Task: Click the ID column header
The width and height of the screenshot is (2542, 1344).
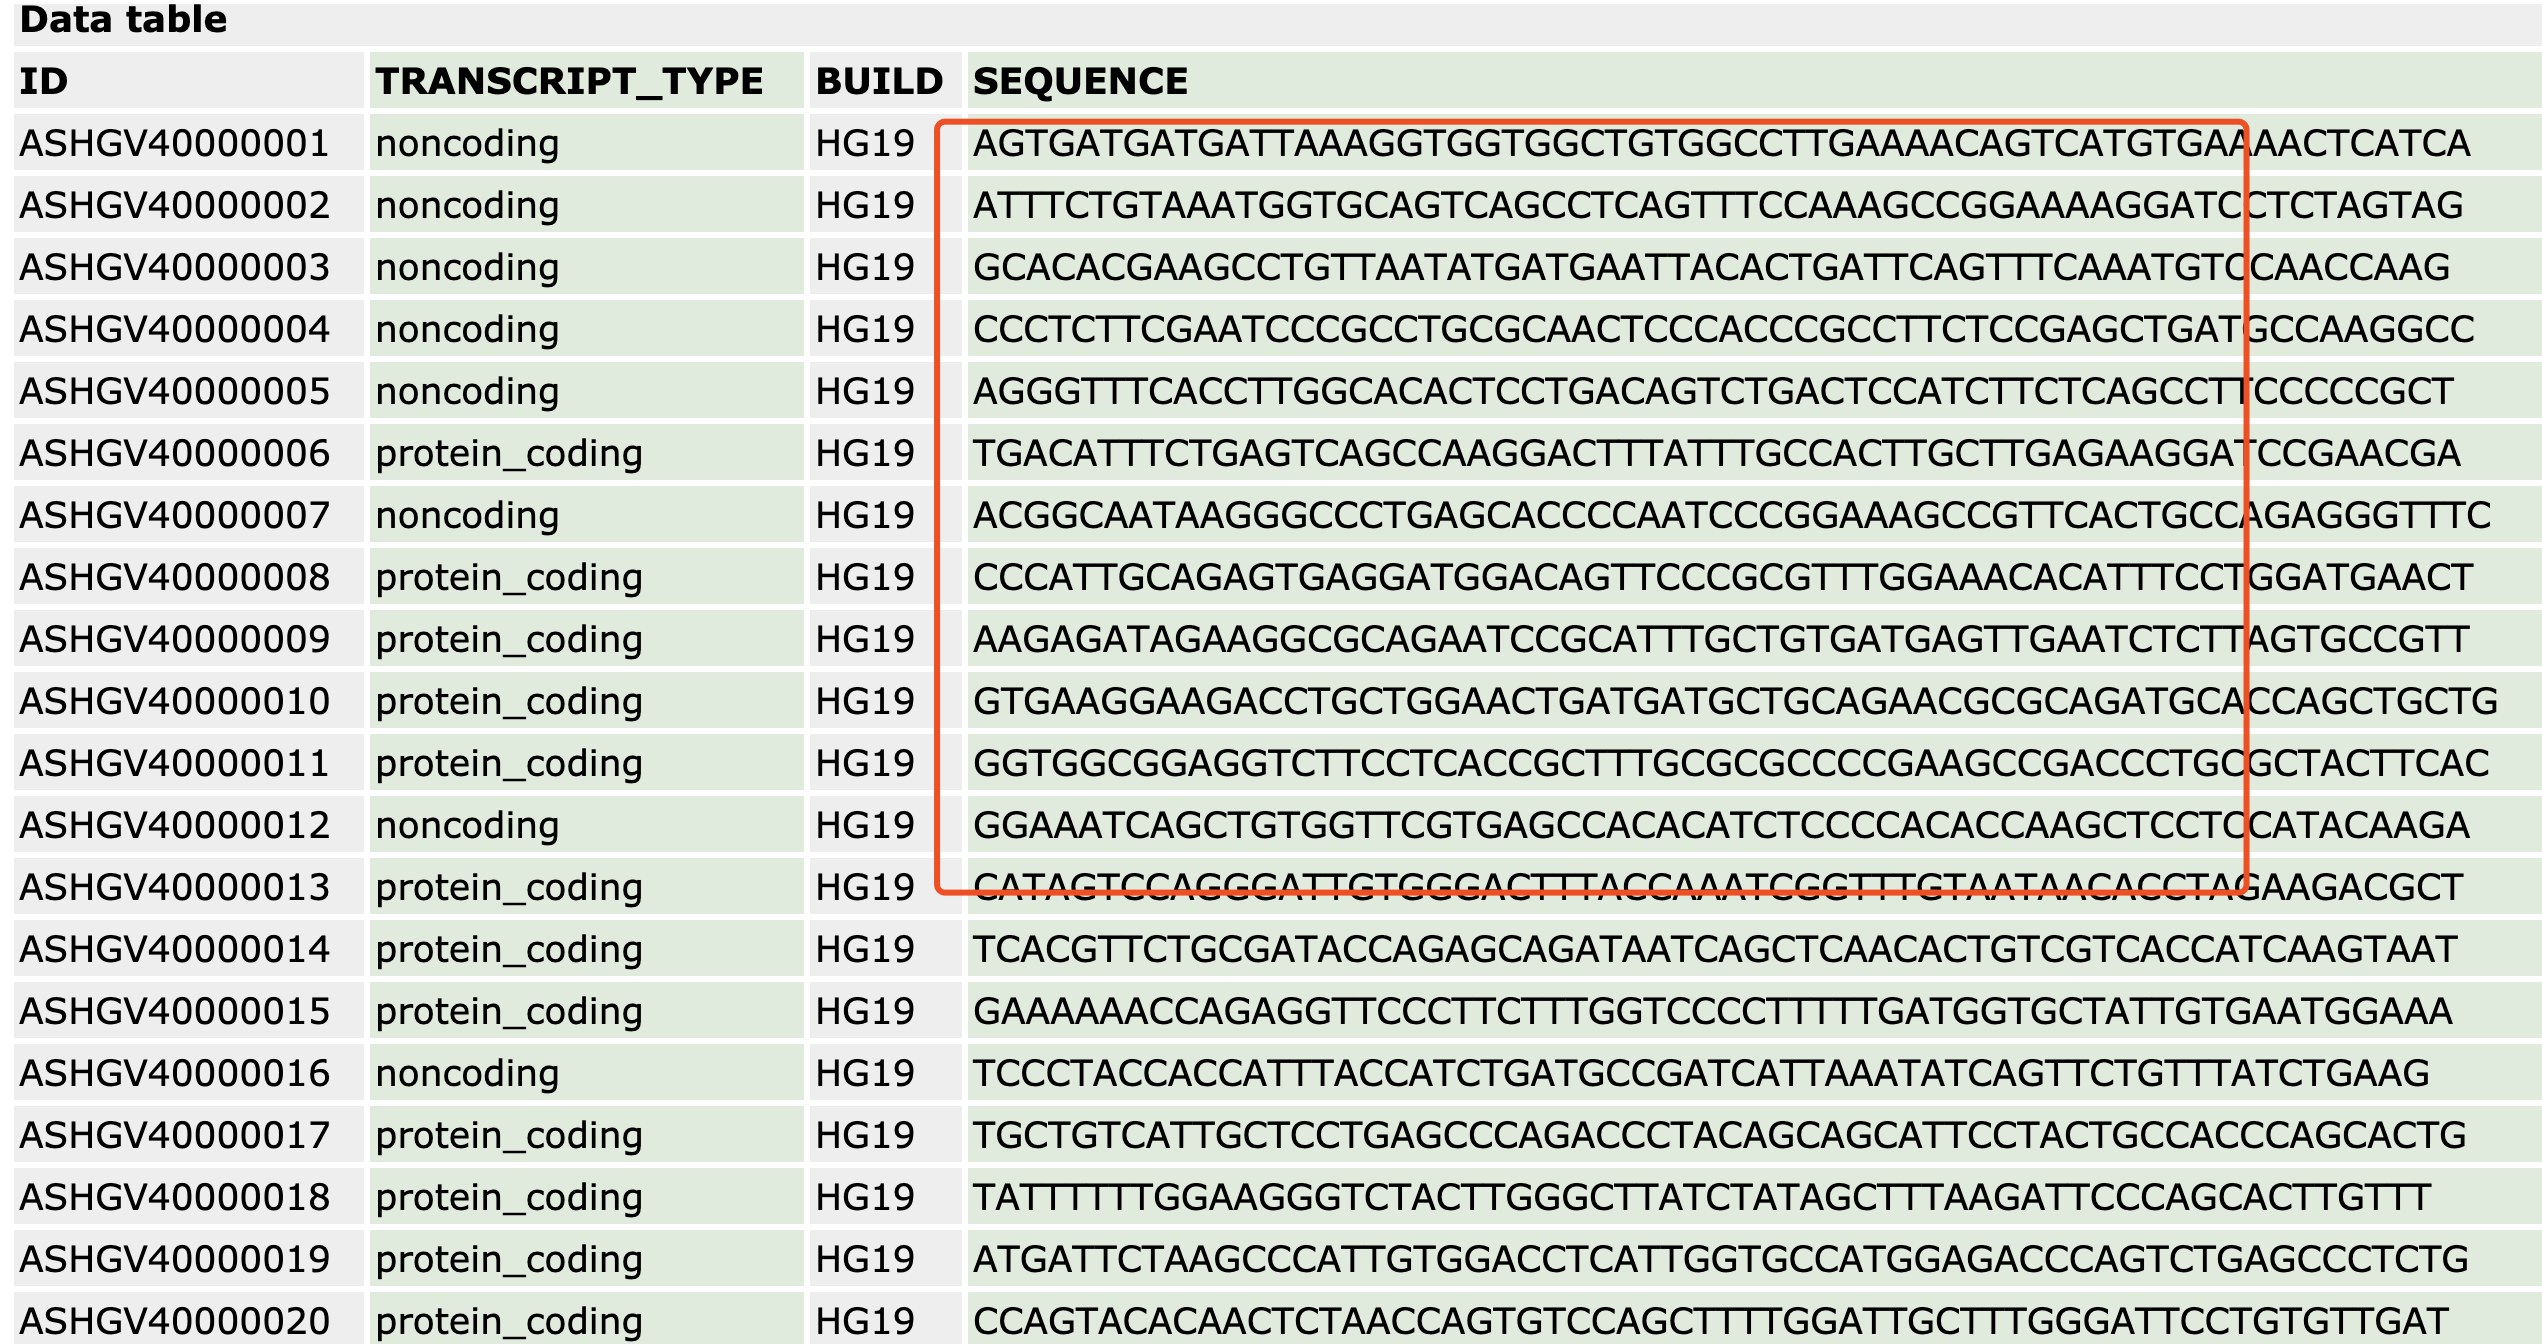Action: [x=44, y=81]
